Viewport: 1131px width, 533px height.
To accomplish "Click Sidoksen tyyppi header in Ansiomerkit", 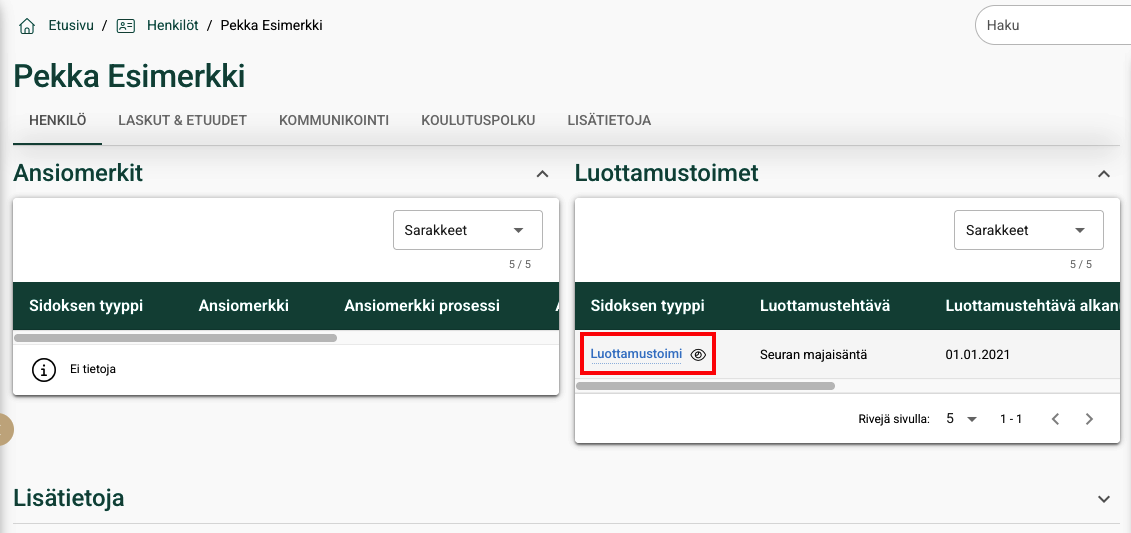I will point(86,306).
